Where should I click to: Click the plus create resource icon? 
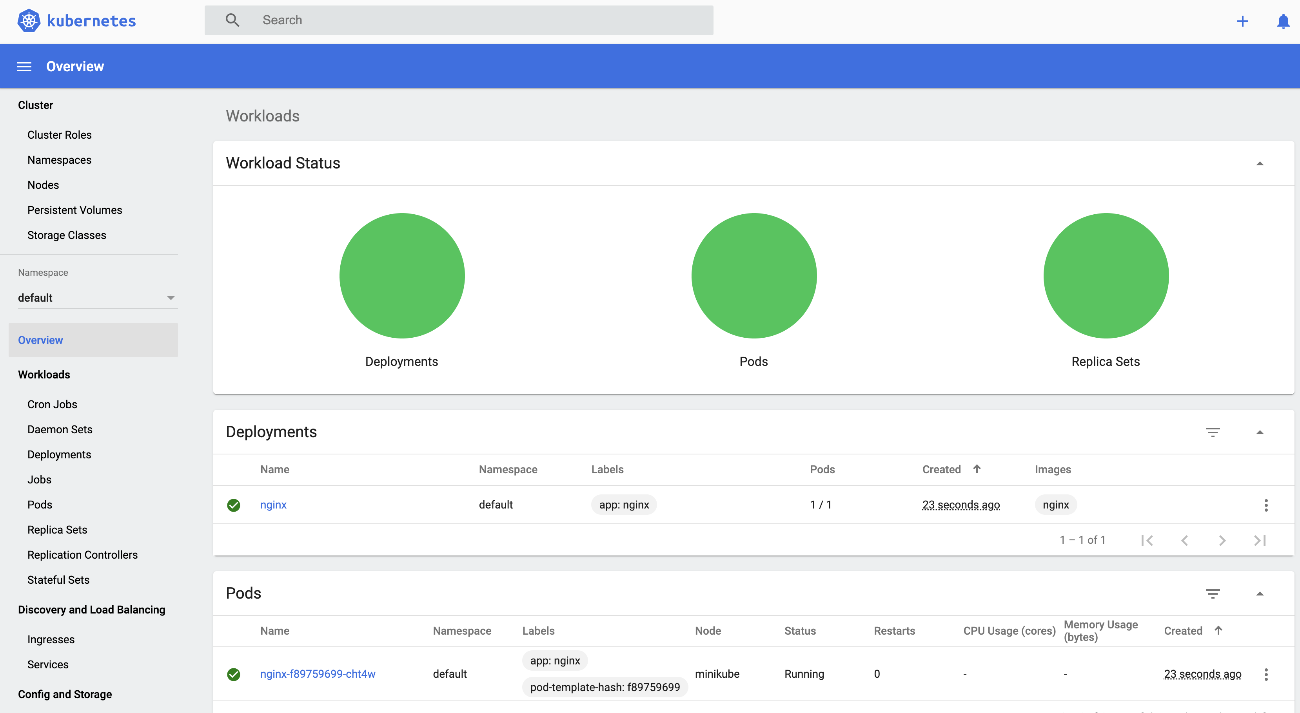(1242, 21)
